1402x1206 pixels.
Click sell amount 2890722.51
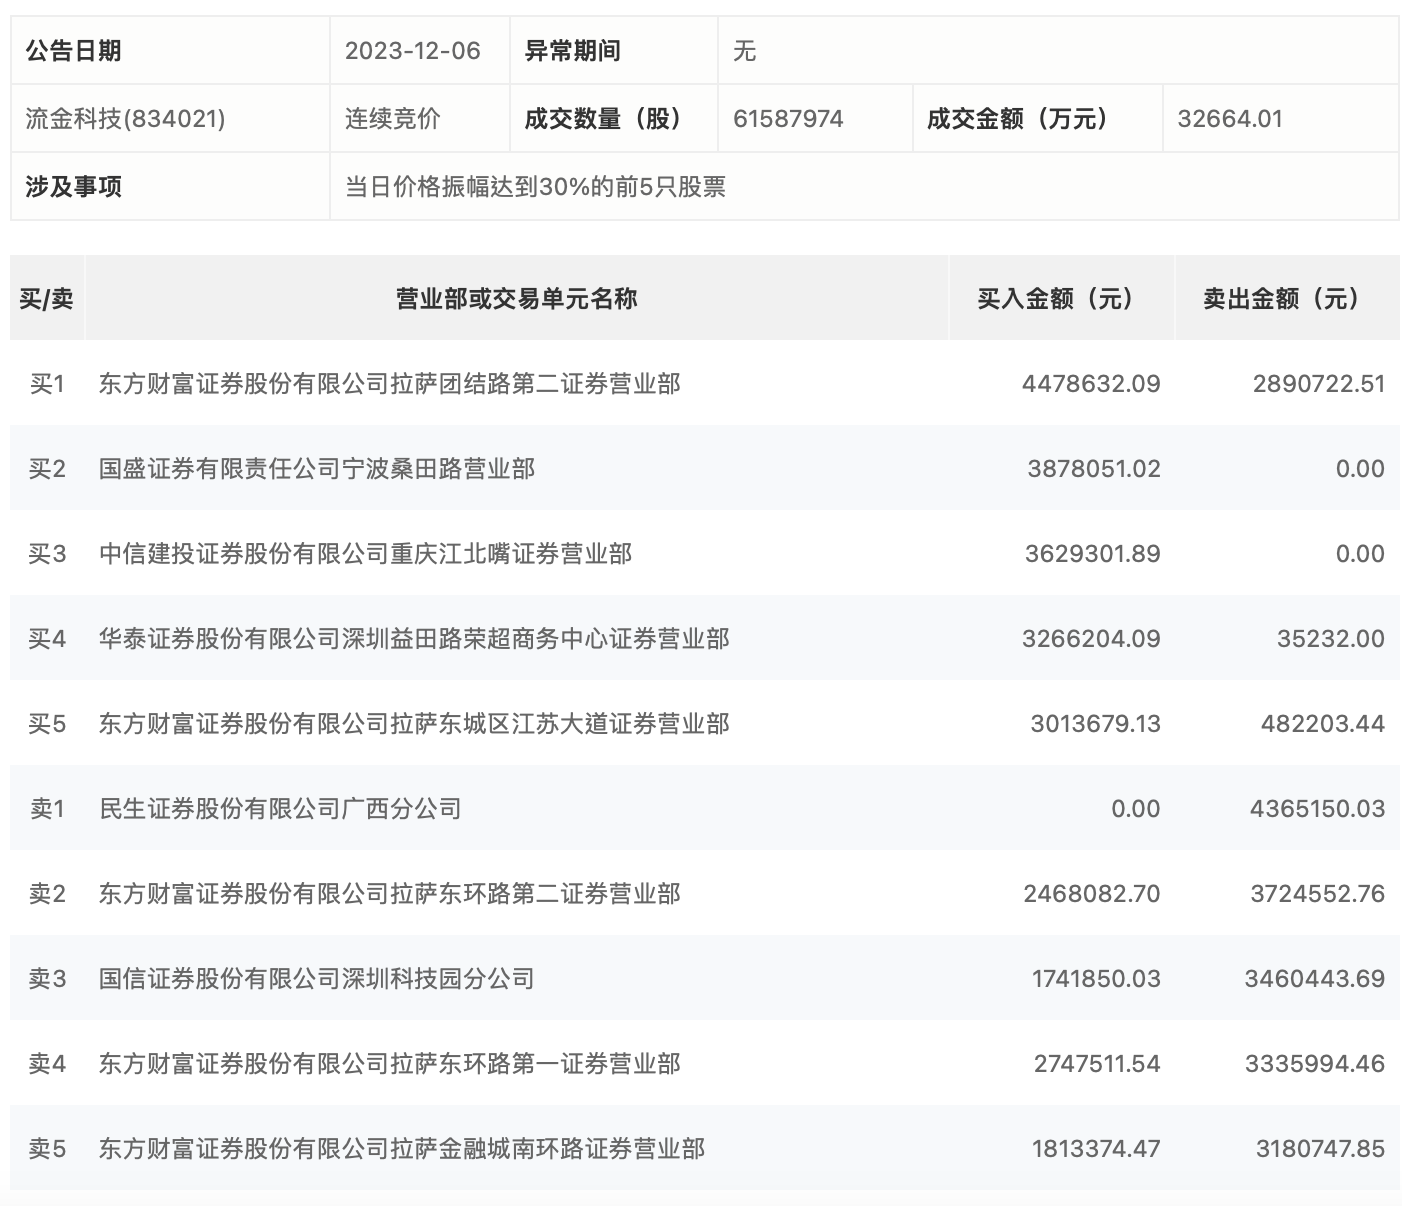pos(1319,384)
